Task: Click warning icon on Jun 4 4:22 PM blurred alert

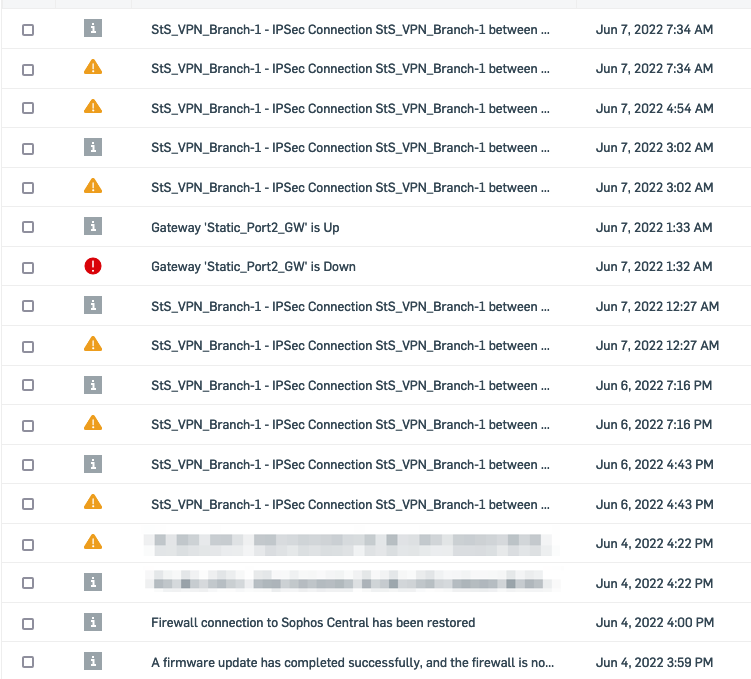Action: point(93,542)
